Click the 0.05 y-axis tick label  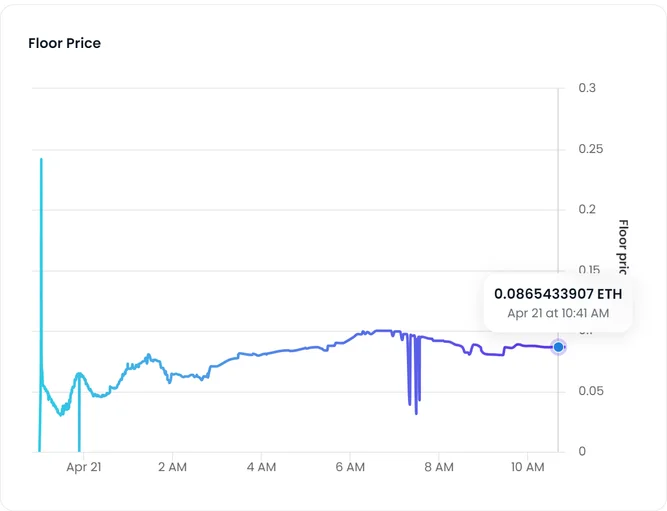tap(591, 391)
